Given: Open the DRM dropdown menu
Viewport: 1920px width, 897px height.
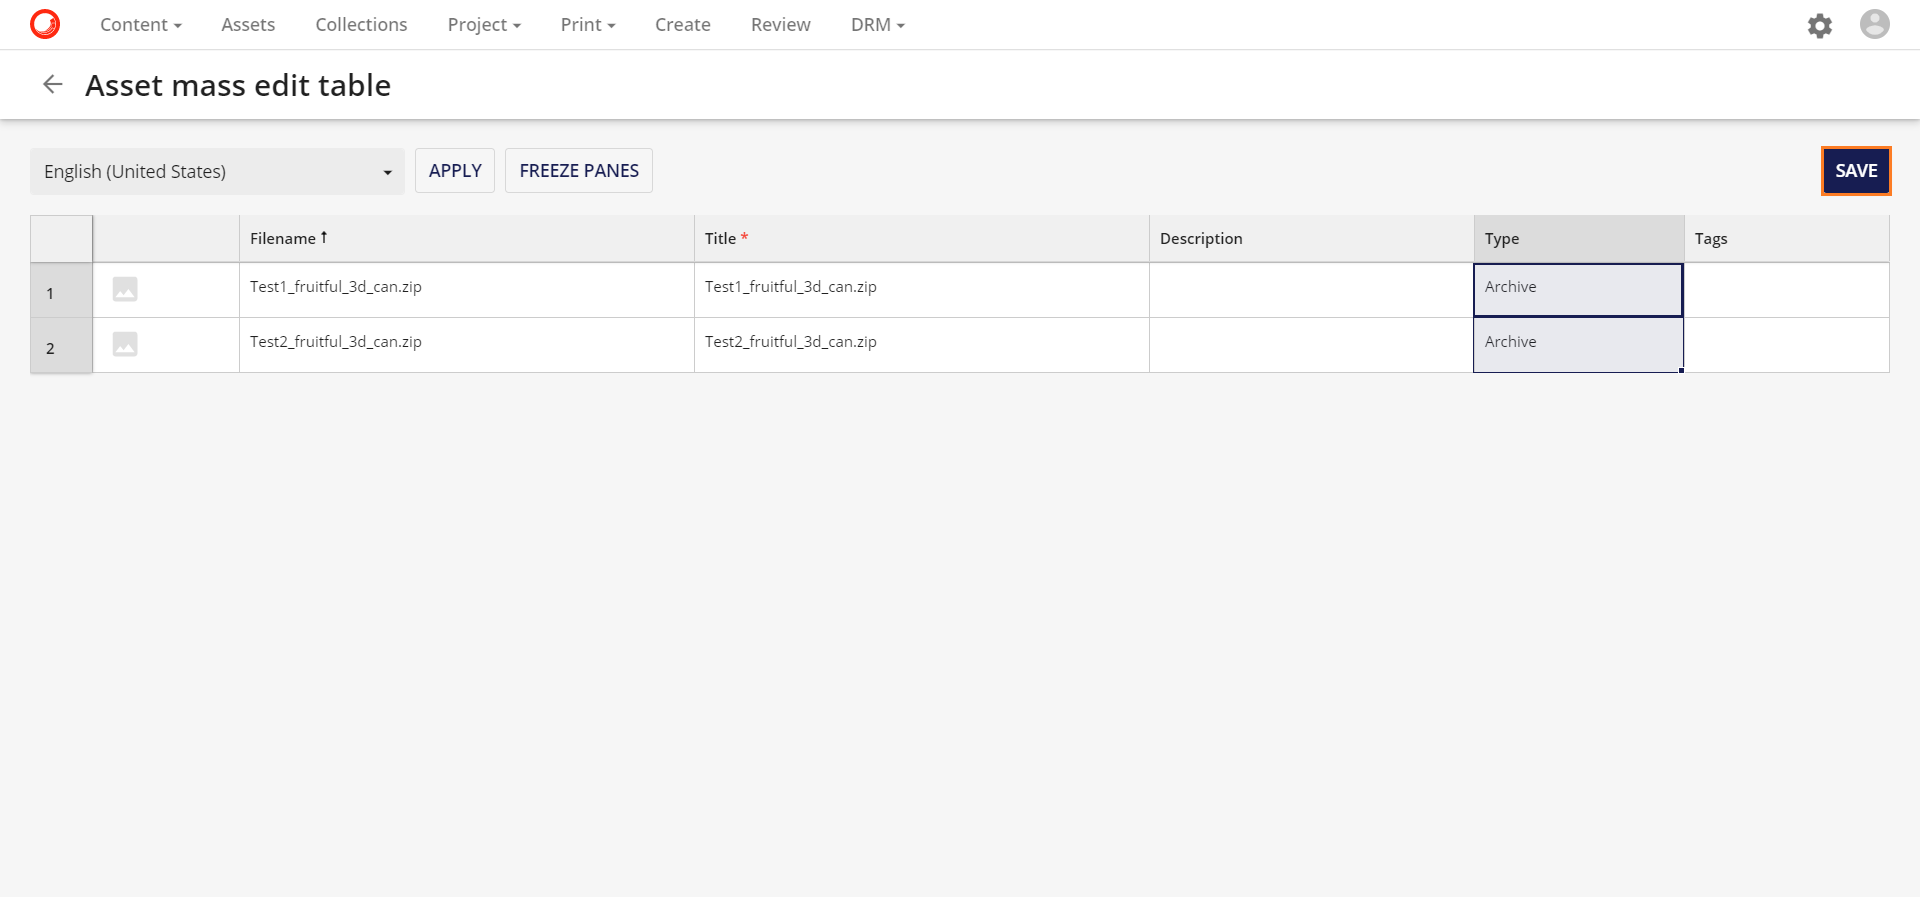Looking at the screenshot, I should [x=877, y=25].
